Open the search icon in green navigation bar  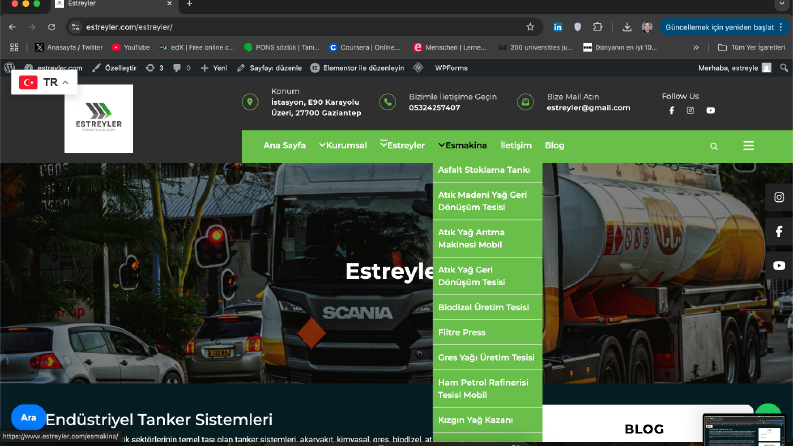point(714,146)
